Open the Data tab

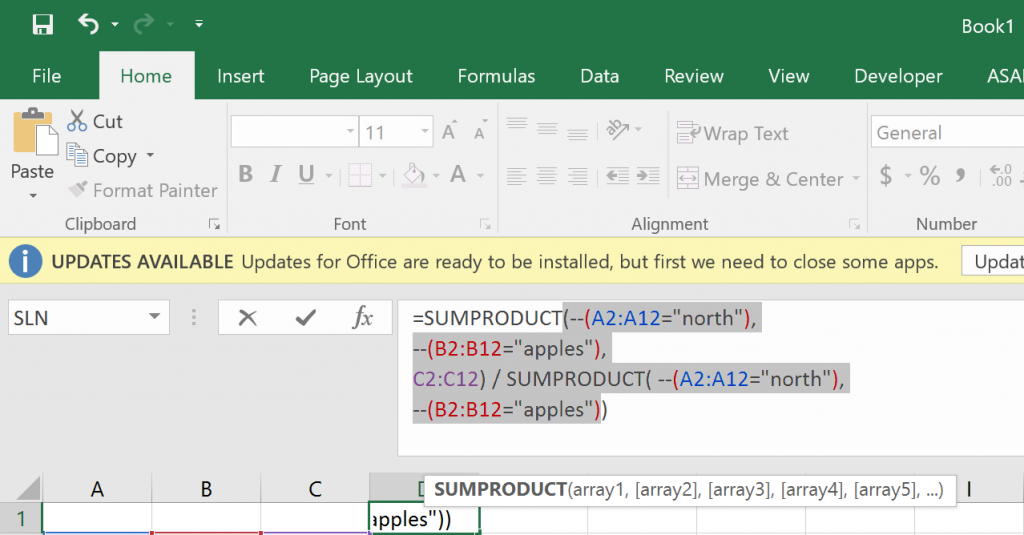[x=600, y=76]
